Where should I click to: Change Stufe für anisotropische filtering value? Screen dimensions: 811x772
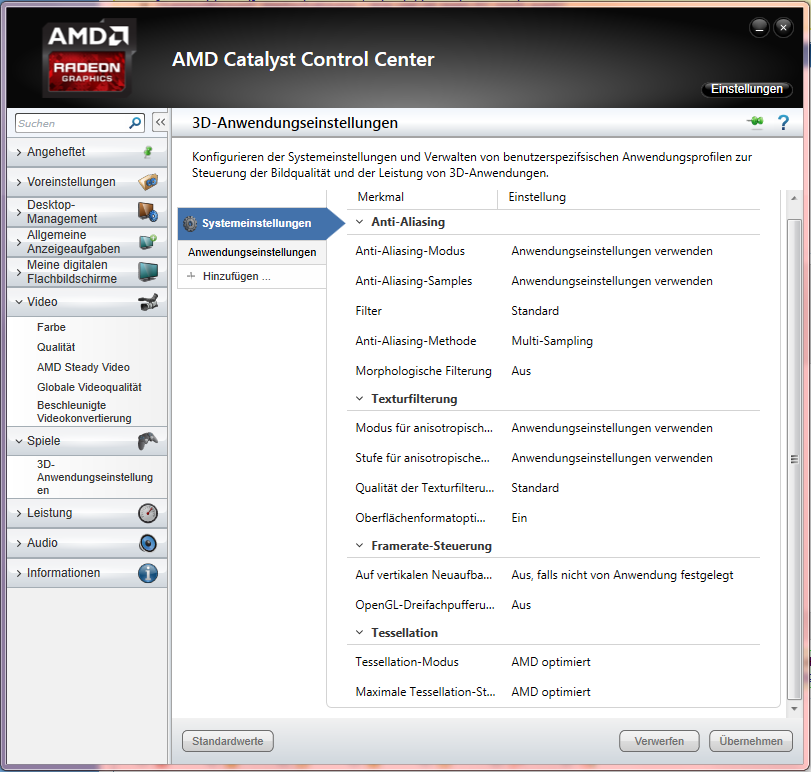(612, 458)
